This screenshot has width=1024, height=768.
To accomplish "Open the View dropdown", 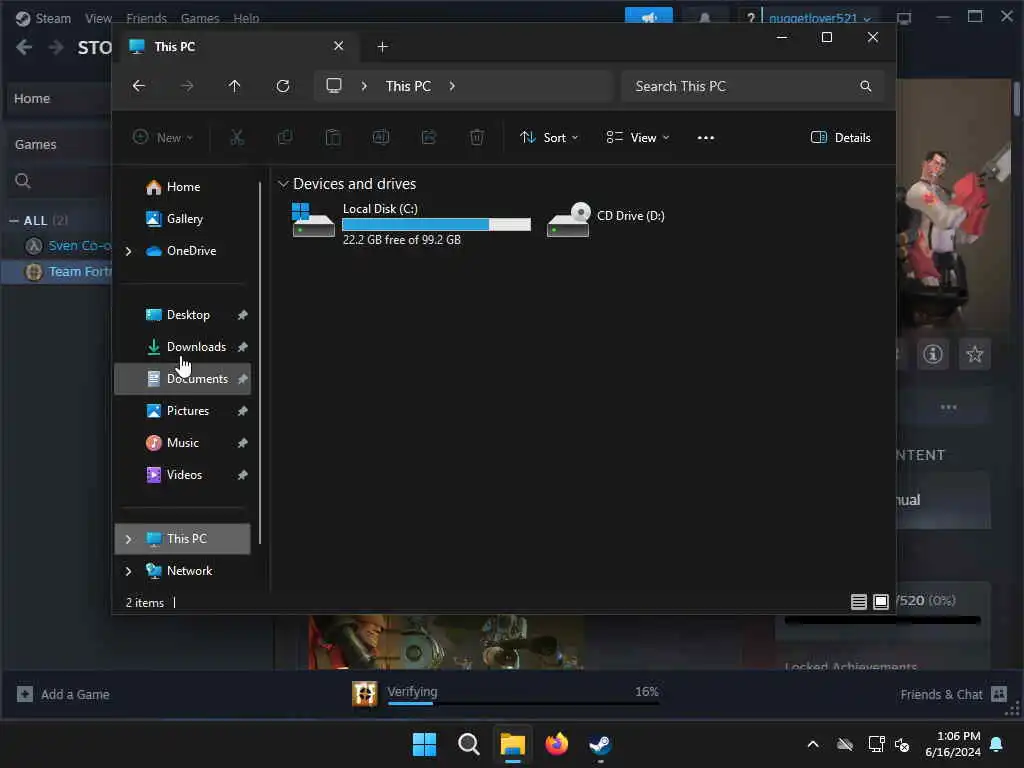I will coord(637,137).
